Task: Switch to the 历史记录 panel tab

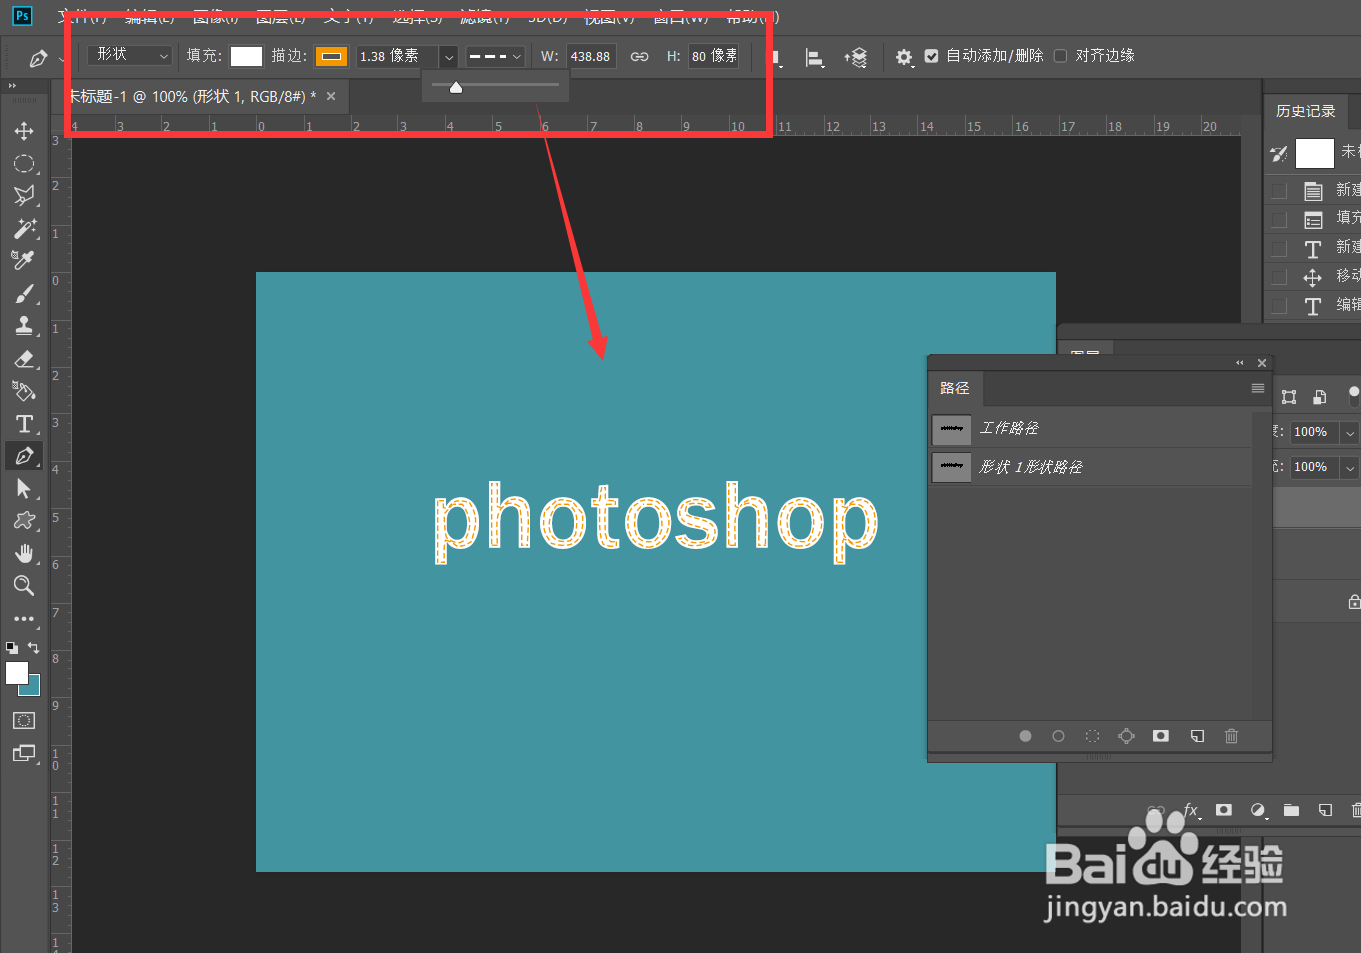Action: [1305, 111]
